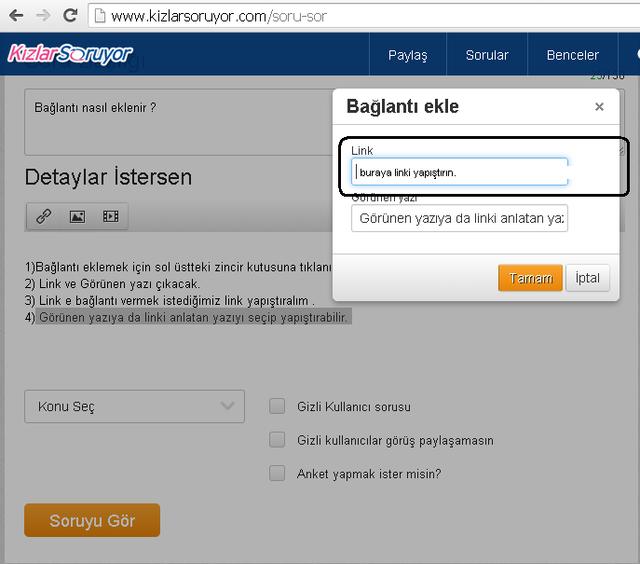Click the question title text area
Screen dimensions: 640x564
179,122
